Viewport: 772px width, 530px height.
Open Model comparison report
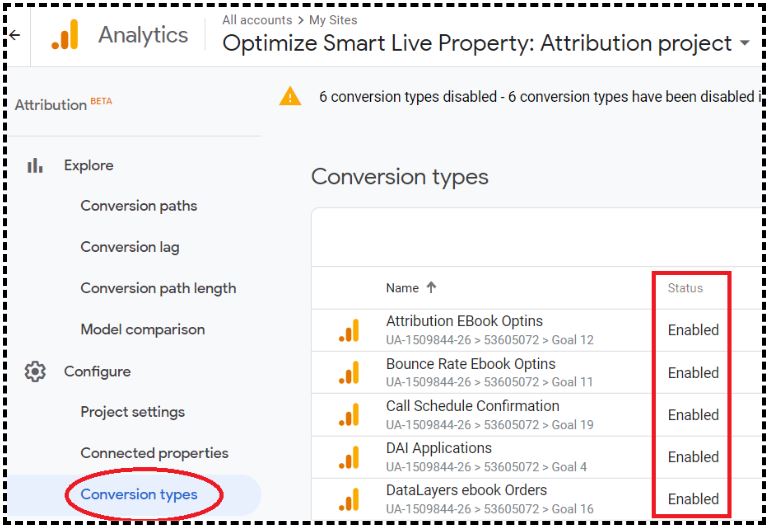143,329
